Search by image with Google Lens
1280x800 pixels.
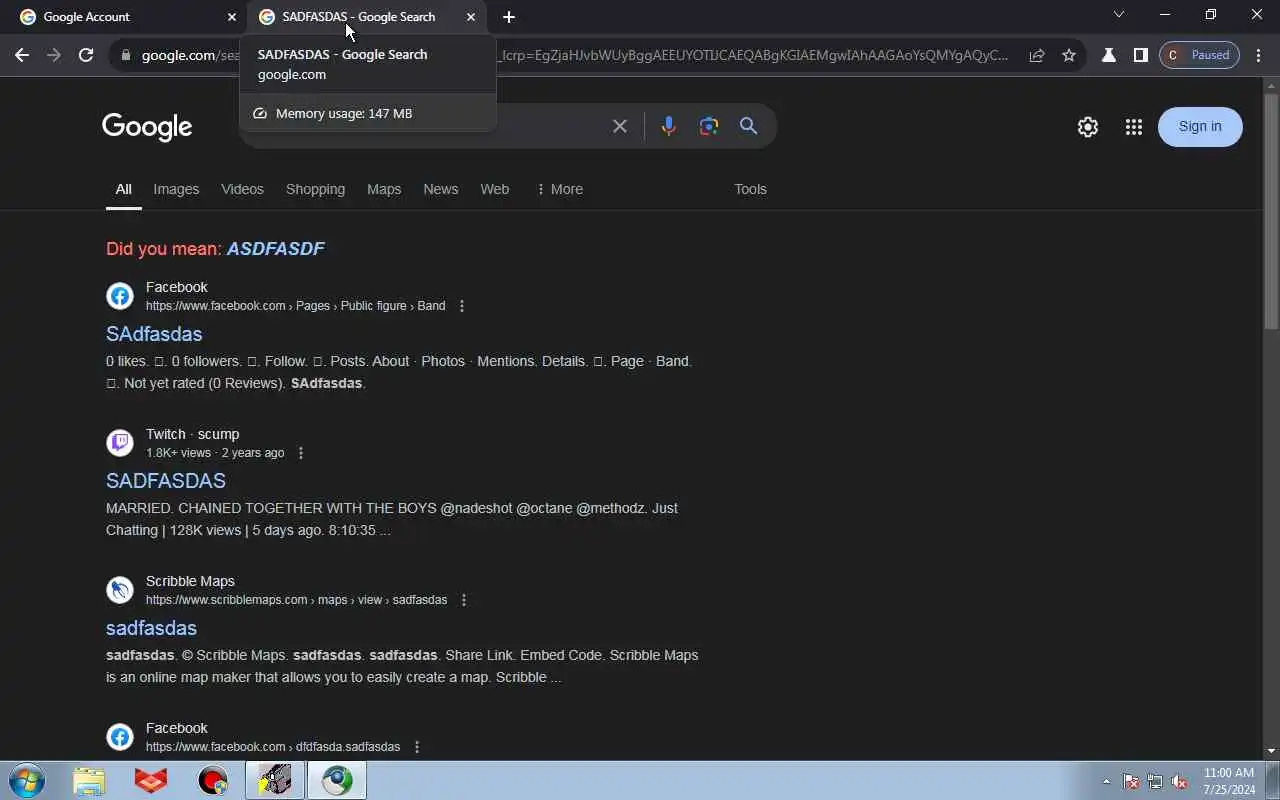(x=709, y=126)
